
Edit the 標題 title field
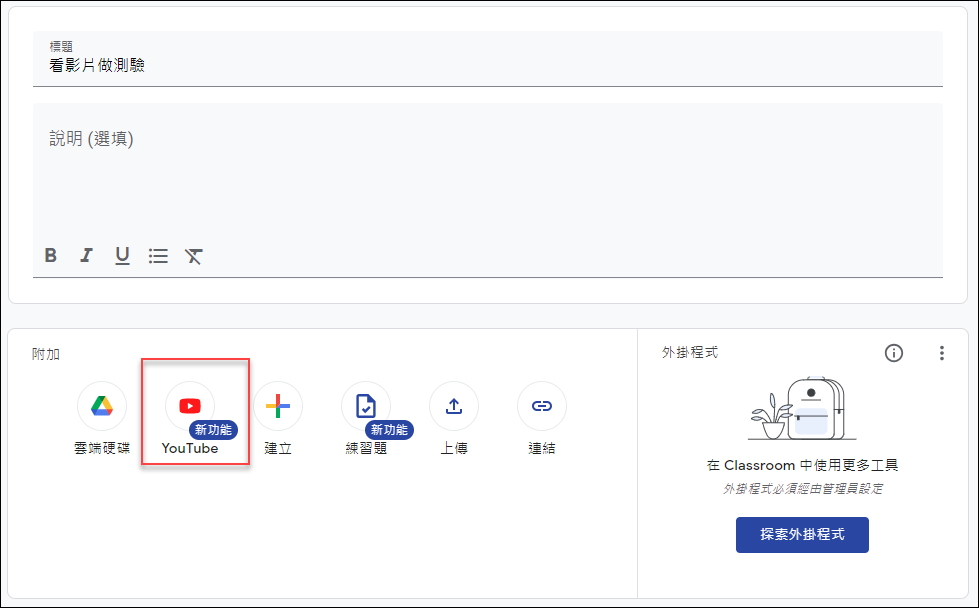coord(488,59)
